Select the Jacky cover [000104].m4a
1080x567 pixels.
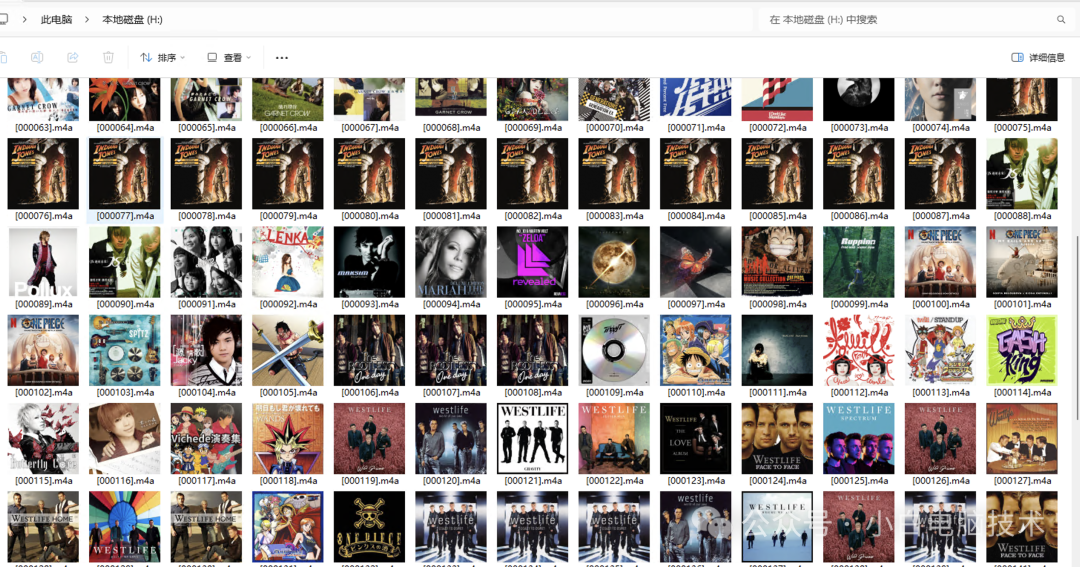tap(206, 350)
